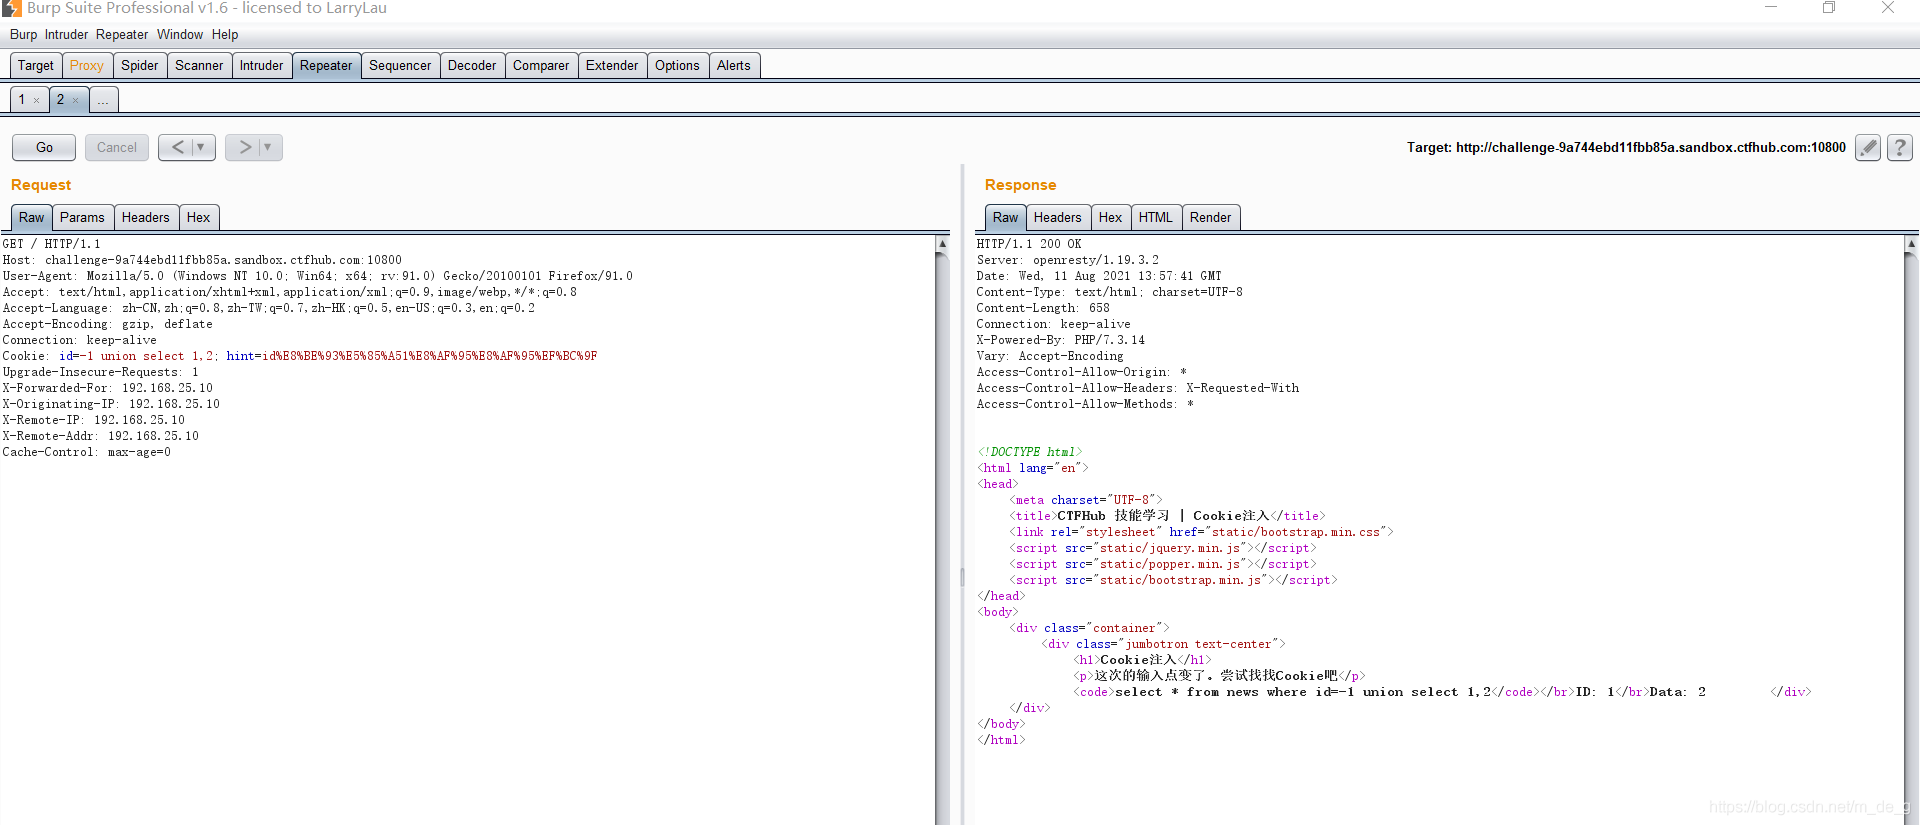The image size is (1920, 825).
Task: Click the edit target pencil icon
Action: point(1867,148)
